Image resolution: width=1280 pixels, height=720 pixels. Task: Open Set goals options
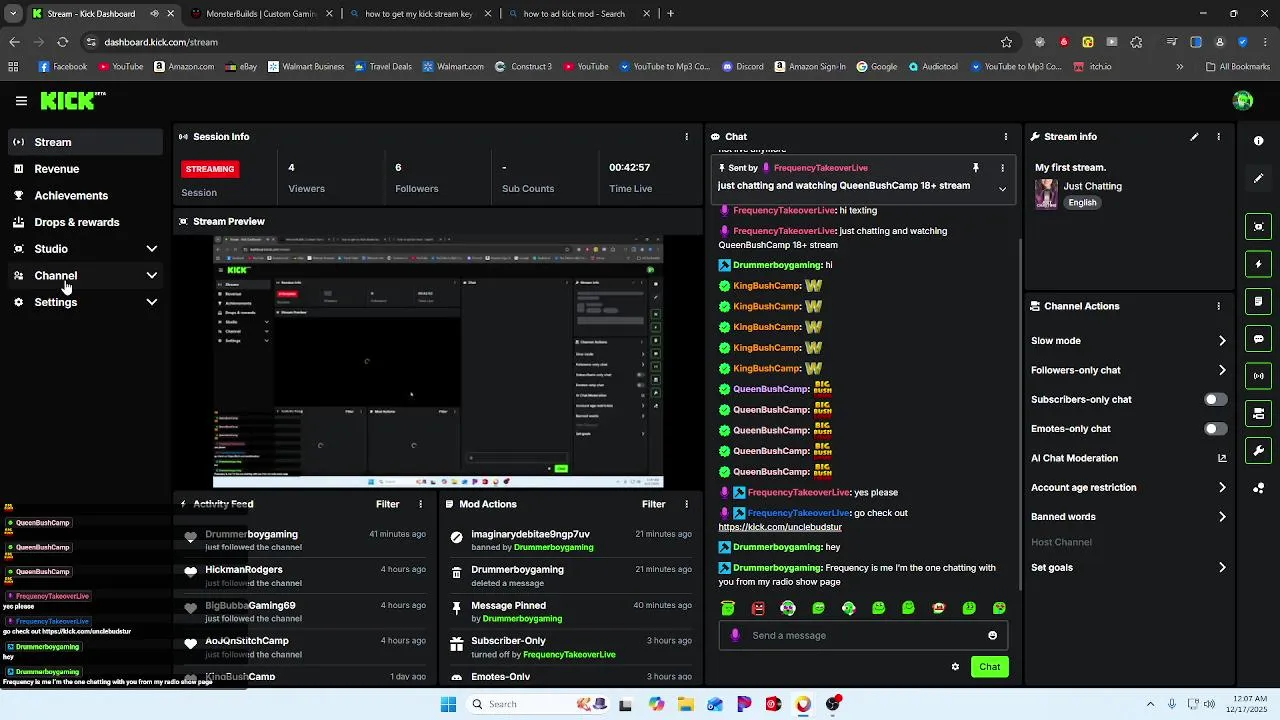tap(1129, 568)
